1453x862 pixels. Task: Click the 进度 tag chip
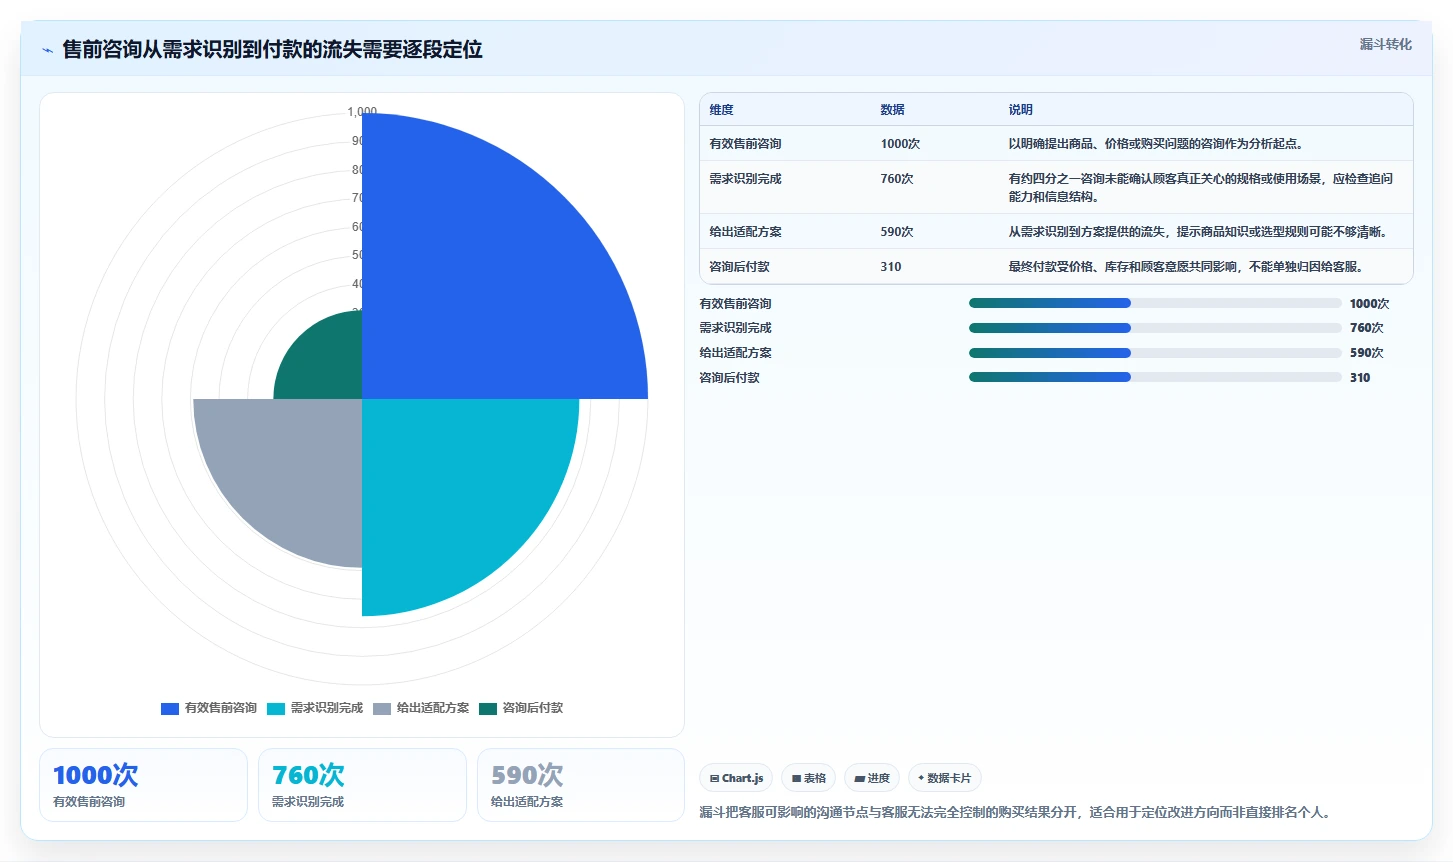[x=872, y=778]
